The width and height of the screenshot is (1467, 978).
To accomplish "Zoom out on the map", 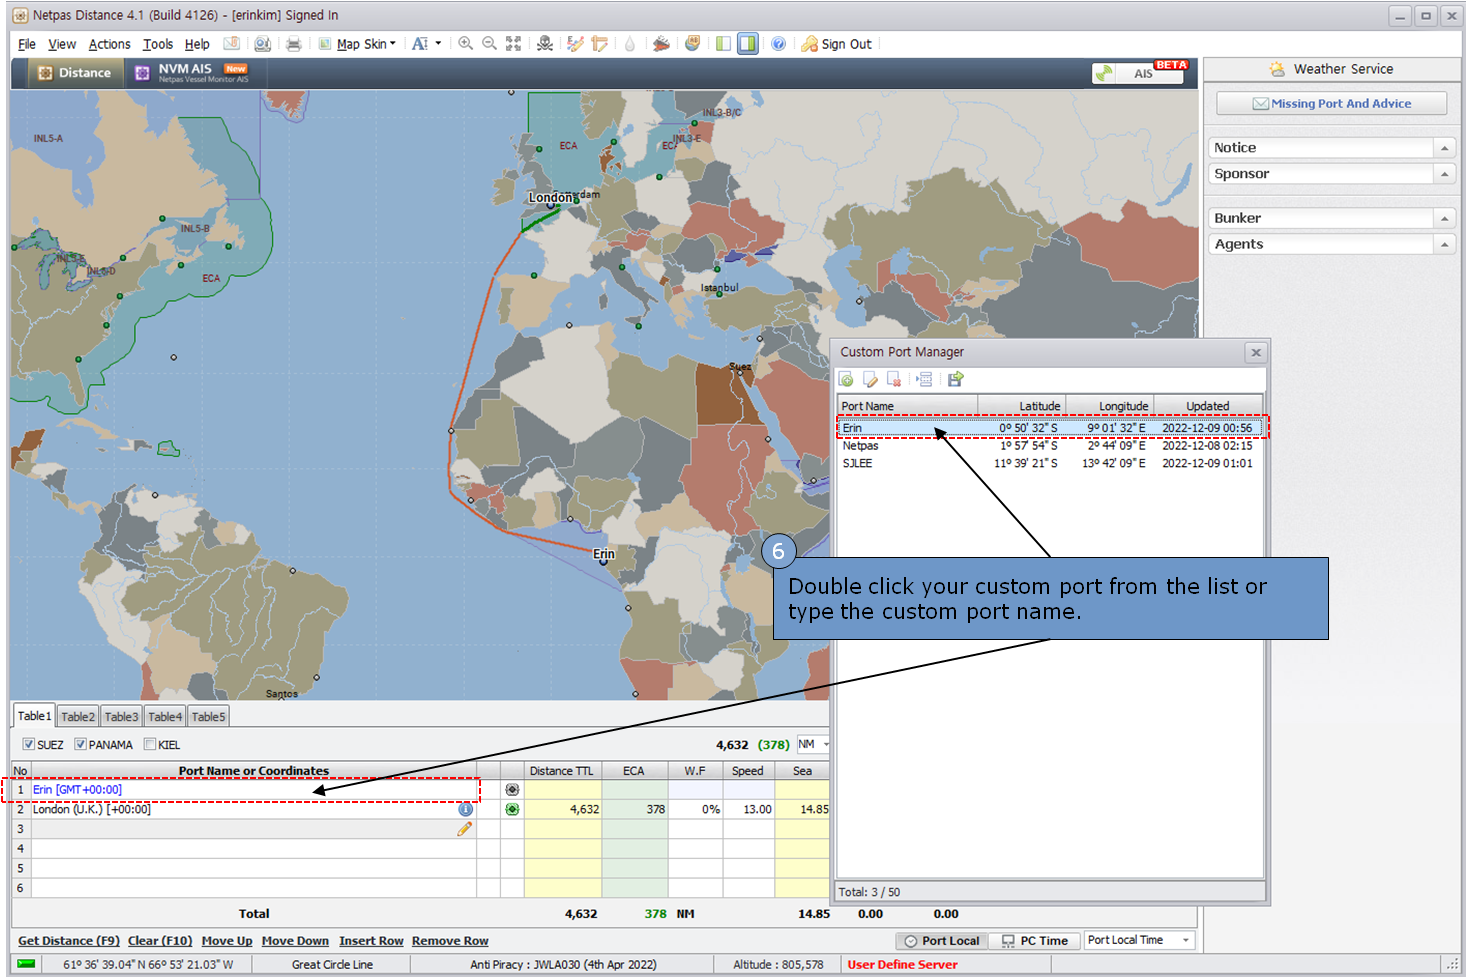I will pyautogui.click(x=490, y=43).
